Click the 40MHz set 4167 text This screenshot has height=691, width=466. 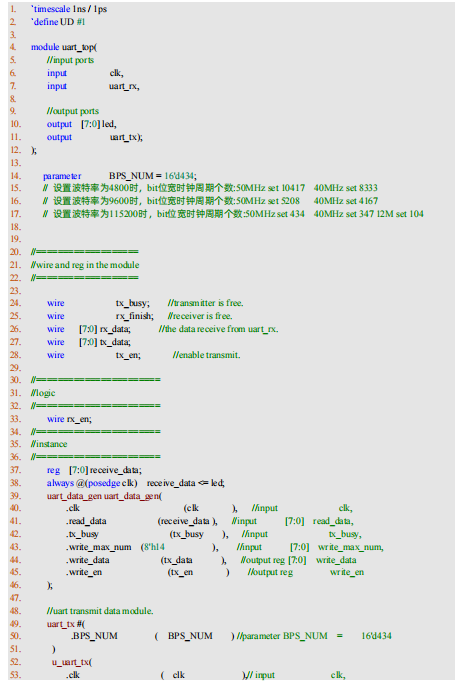point(346,201)
